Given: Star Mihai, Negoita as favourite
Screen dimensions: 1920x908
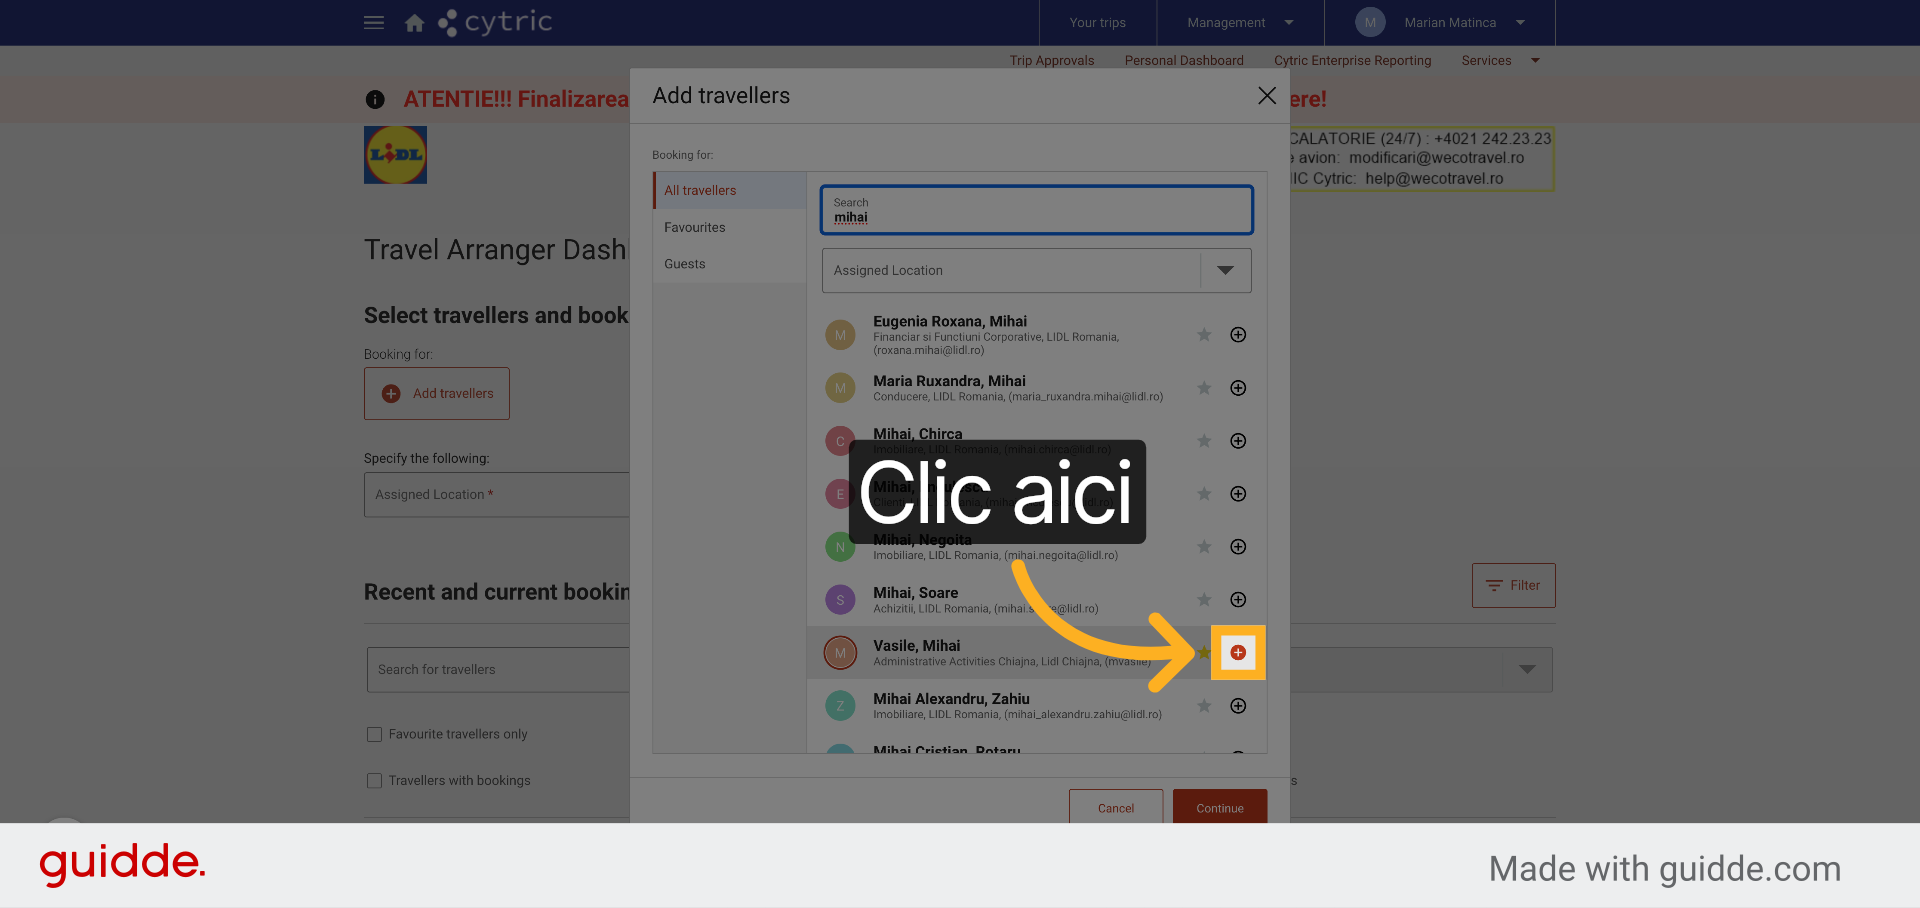Looking at the screenshot, I should pyautogui.click(x=1204, y=547).
